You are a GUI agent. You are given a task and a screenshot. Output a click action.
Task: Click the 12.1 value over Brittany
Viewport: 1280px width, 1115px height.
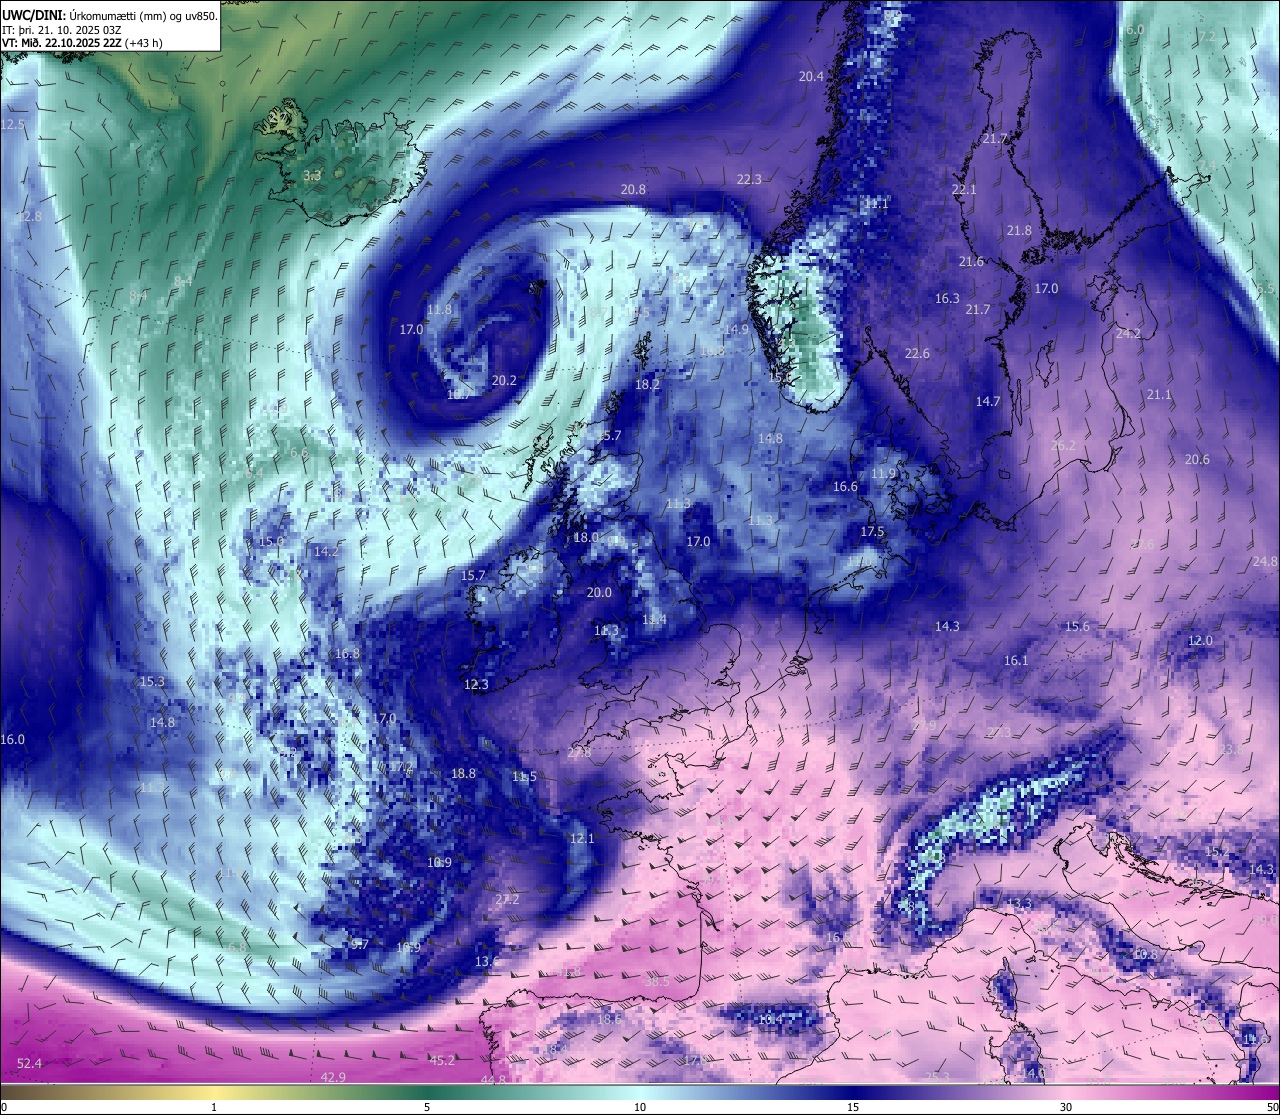pos(582,839)
